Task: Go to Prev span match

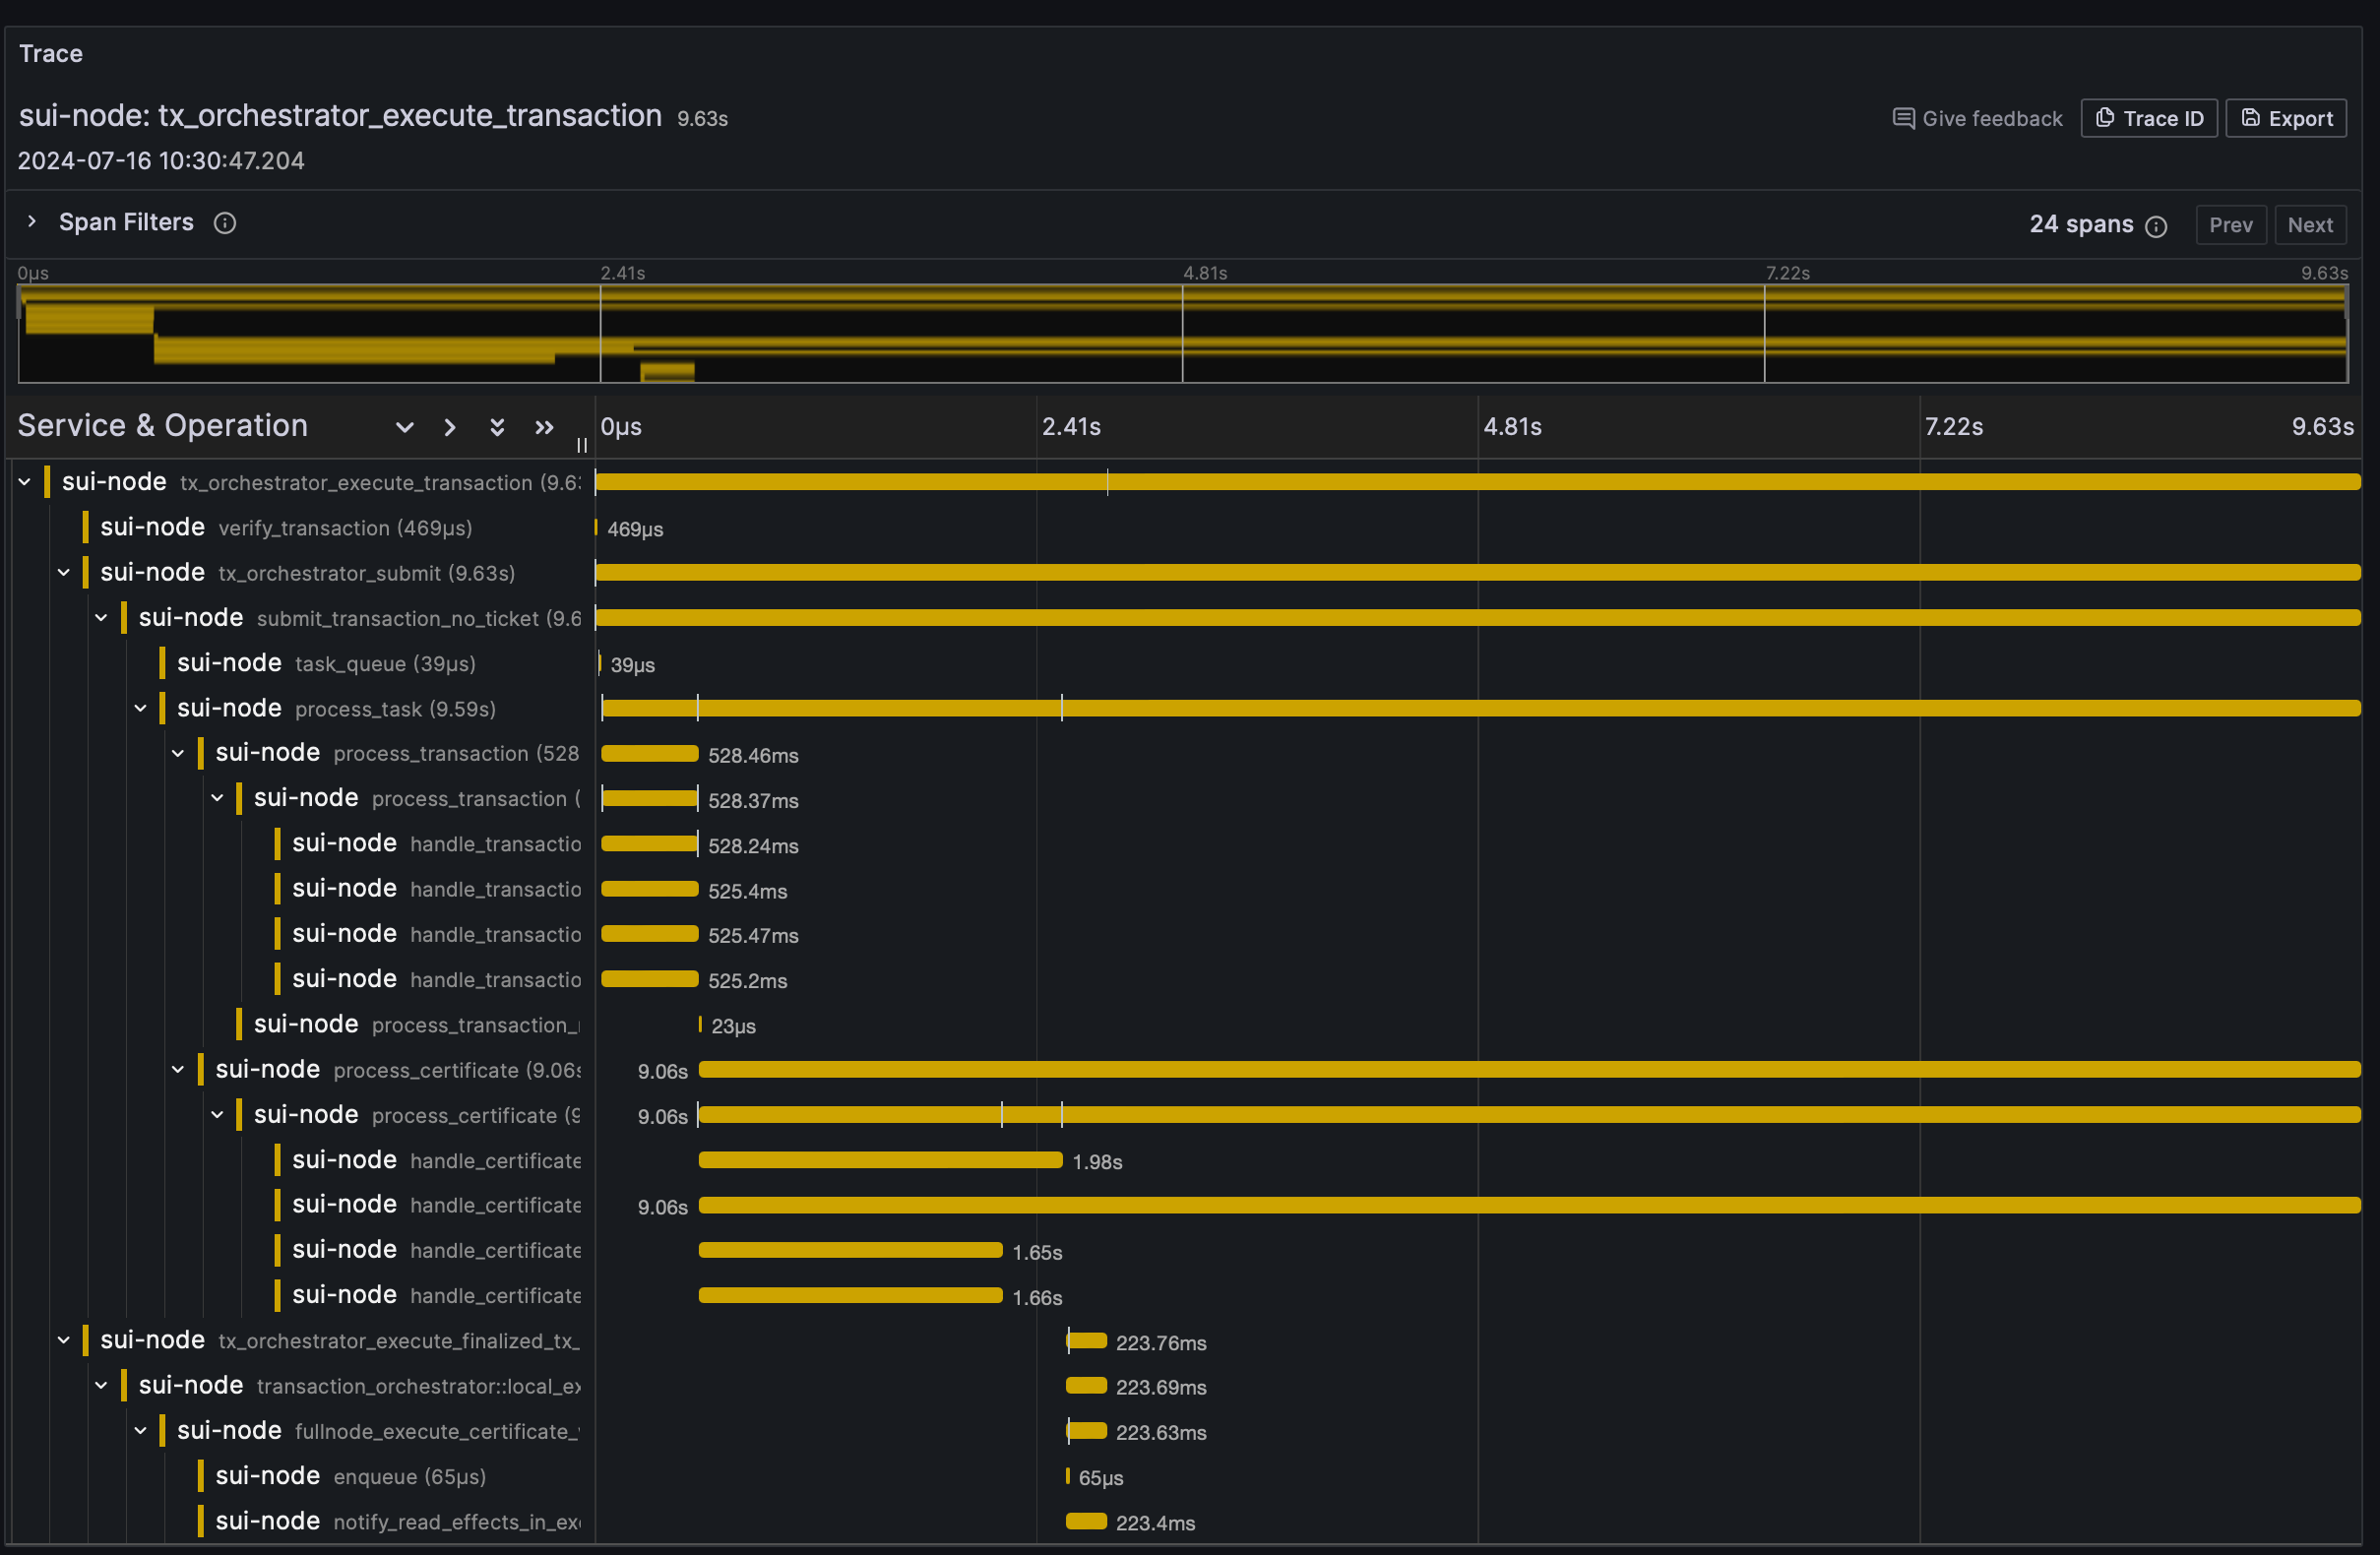Action: click(x=2230, y=225)
